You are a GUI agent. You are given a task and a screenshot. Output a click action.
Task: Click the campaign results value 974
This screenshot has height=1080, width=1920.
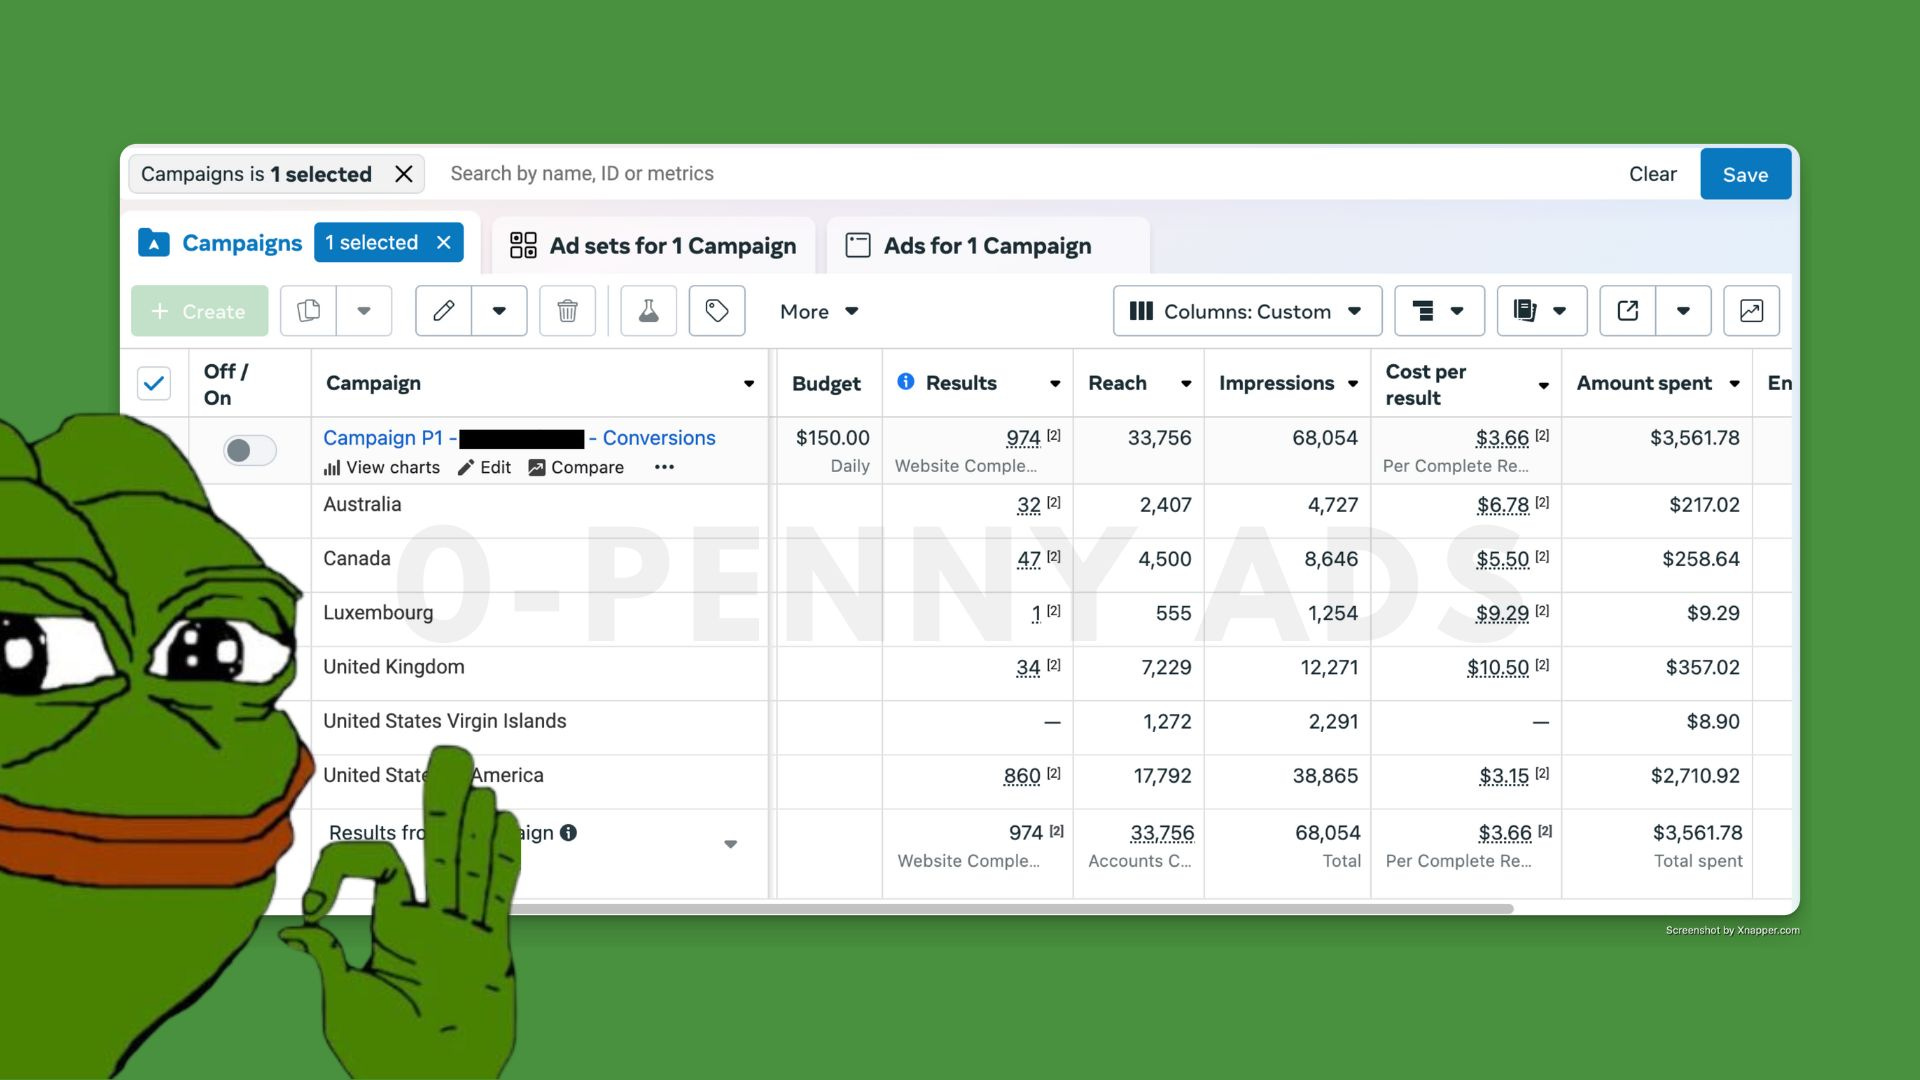pos(1023,438)
